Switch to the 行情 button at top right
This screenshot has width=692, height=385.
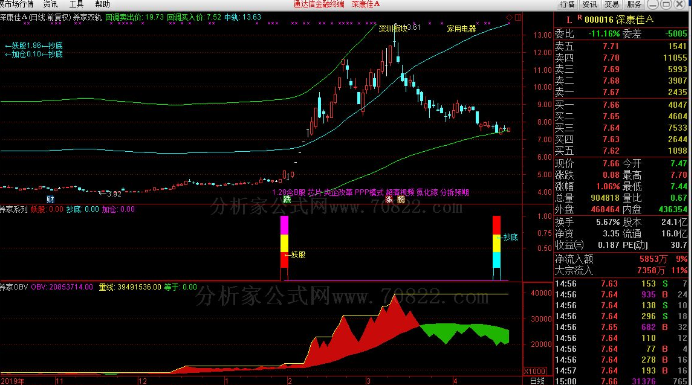[567, 4]
